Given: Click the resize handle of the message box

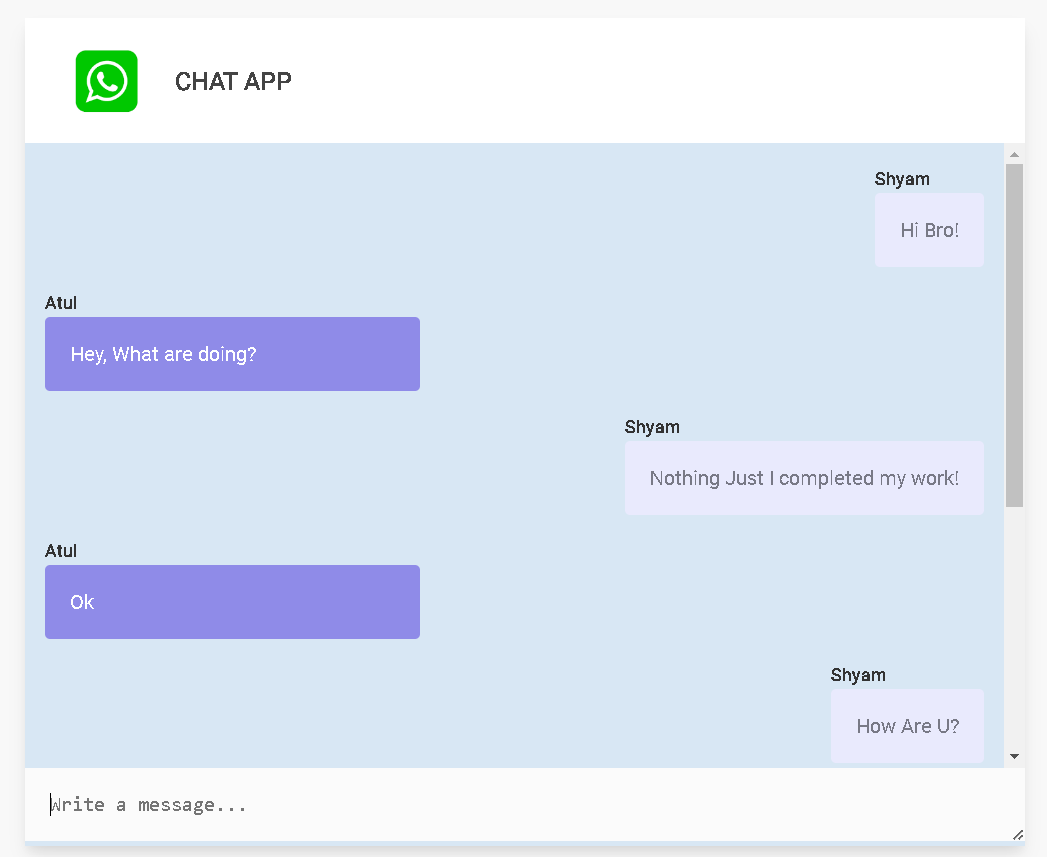Looking at the screenshot, I should (1018, 834).
